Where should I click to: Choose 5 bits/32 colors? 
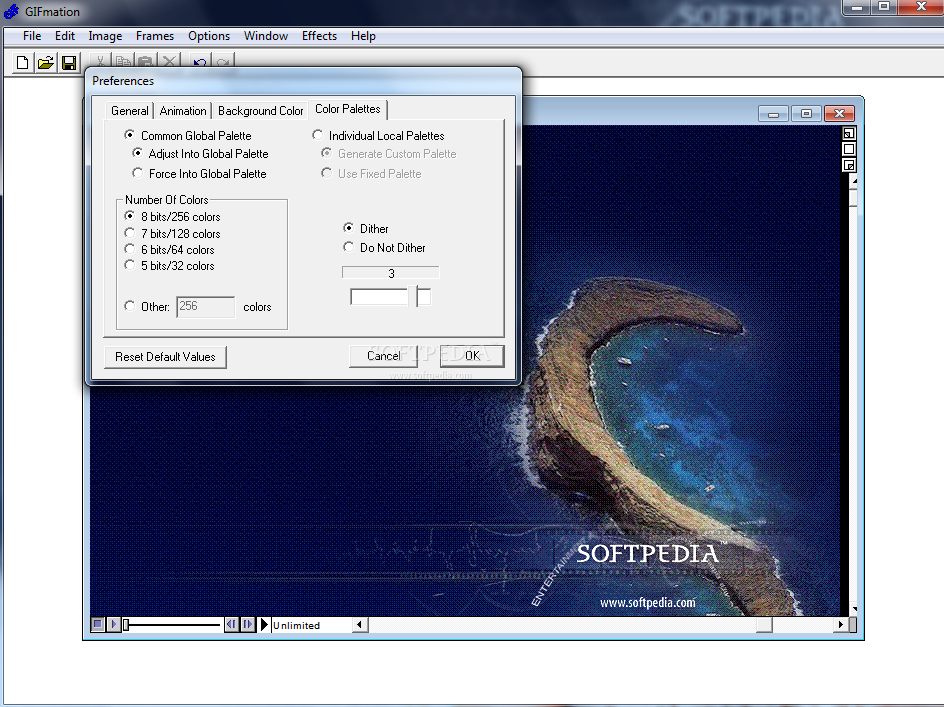pyautogui.click(x=169, y=266)
